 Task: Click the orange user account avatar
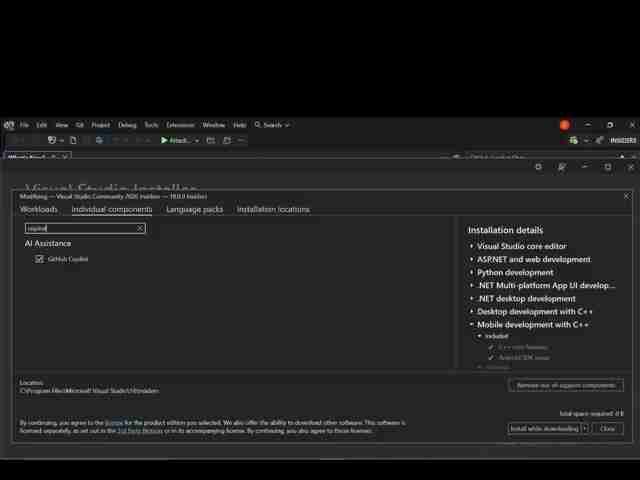564,125
